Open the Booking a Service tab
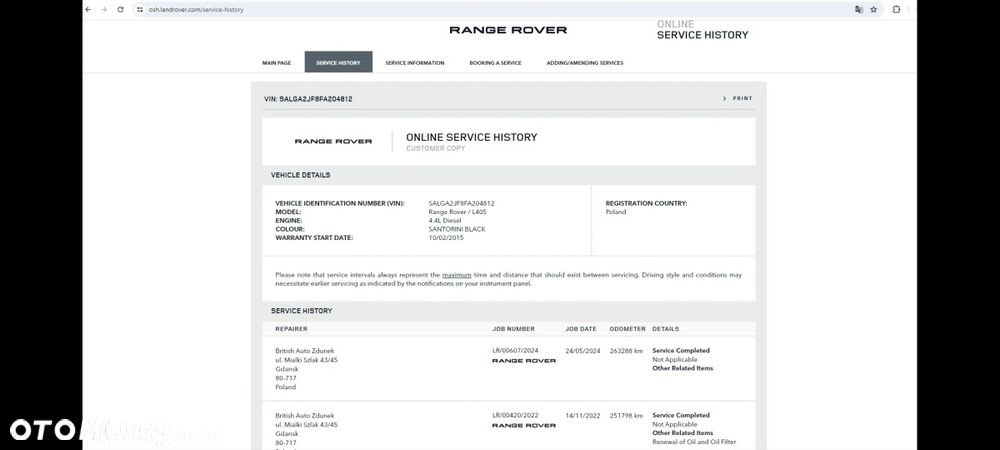Viewport: 1000px width, 450px height. coord(496,62)
